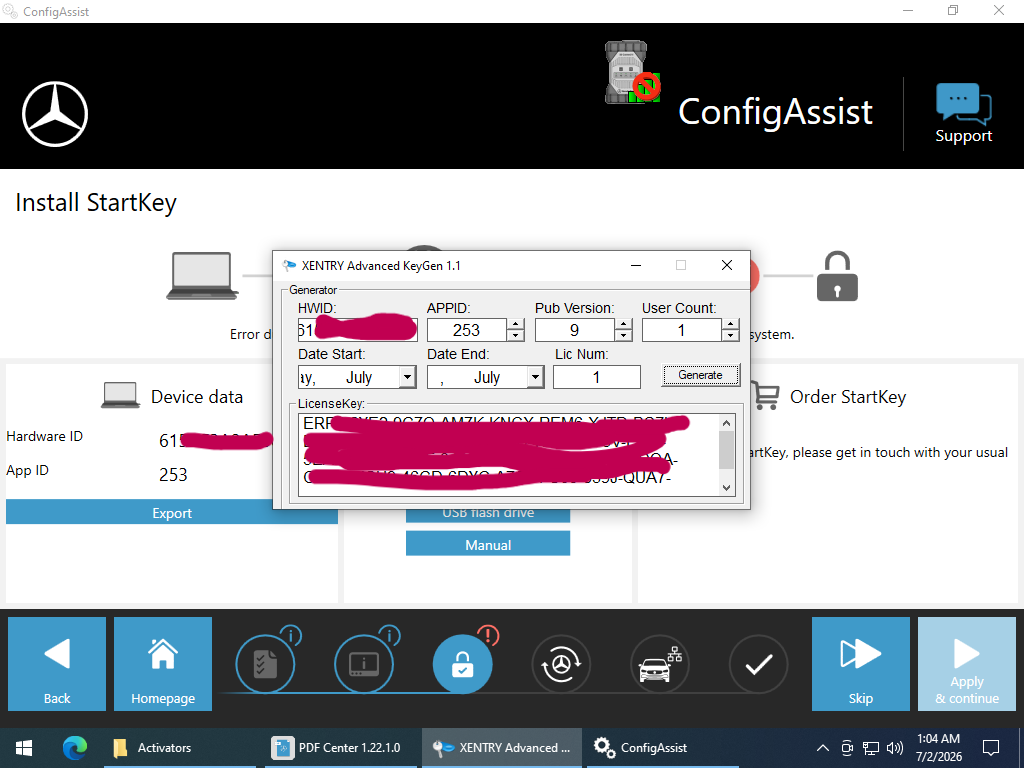Click the APPID field showing 253
Image resolution: width=1024 pixels, height=768 pixels.
click(x=467, y=330)
